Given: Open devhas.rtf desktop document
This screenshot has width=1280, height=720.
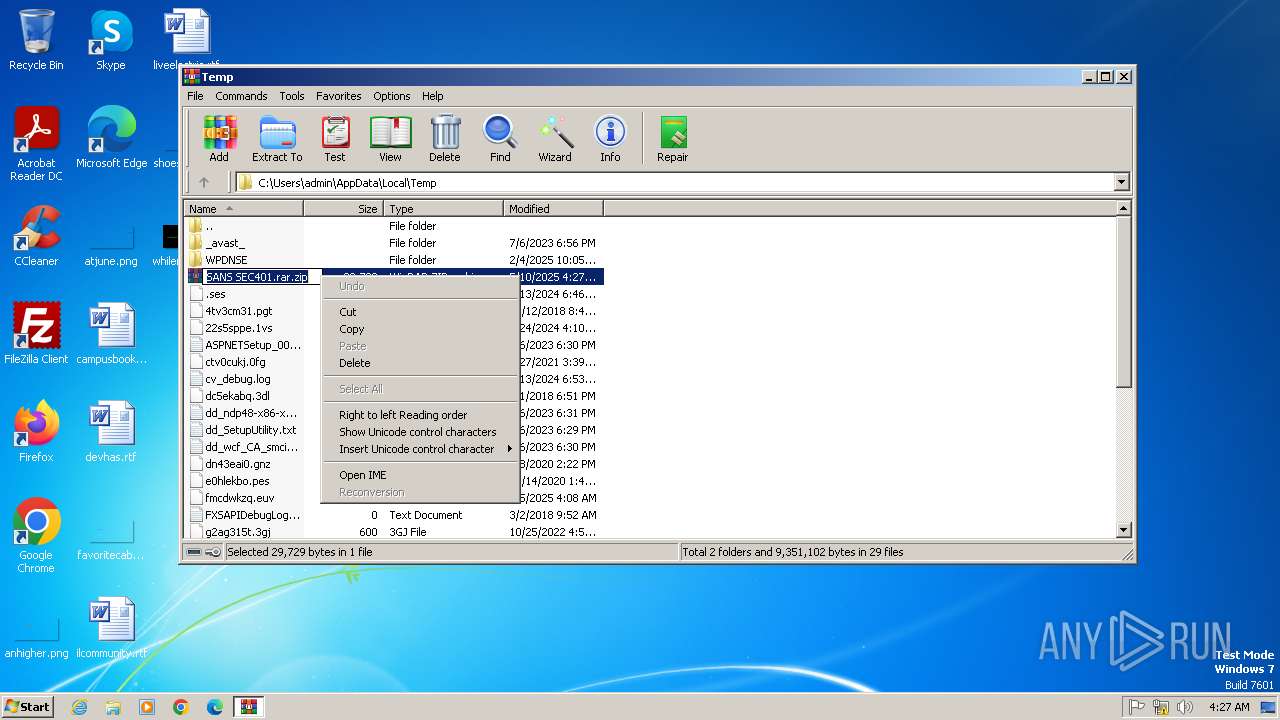Looking at the screenshot, I should [x=111, y=432].
